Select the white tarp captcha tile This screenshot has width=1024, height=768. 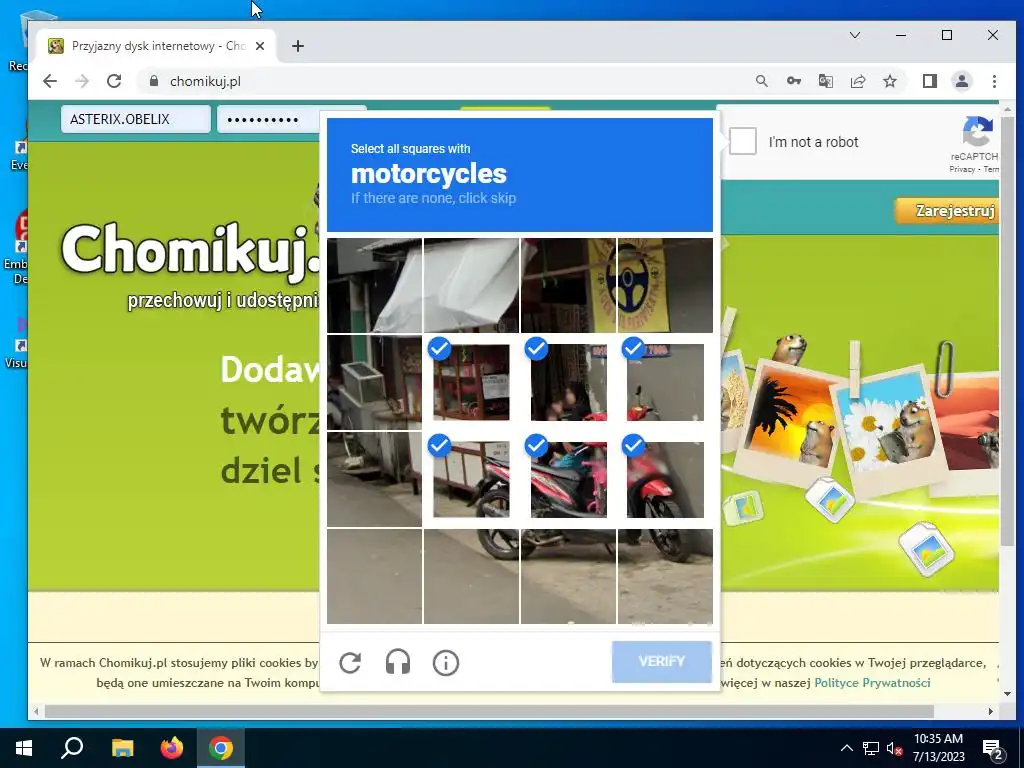(471, 285)
